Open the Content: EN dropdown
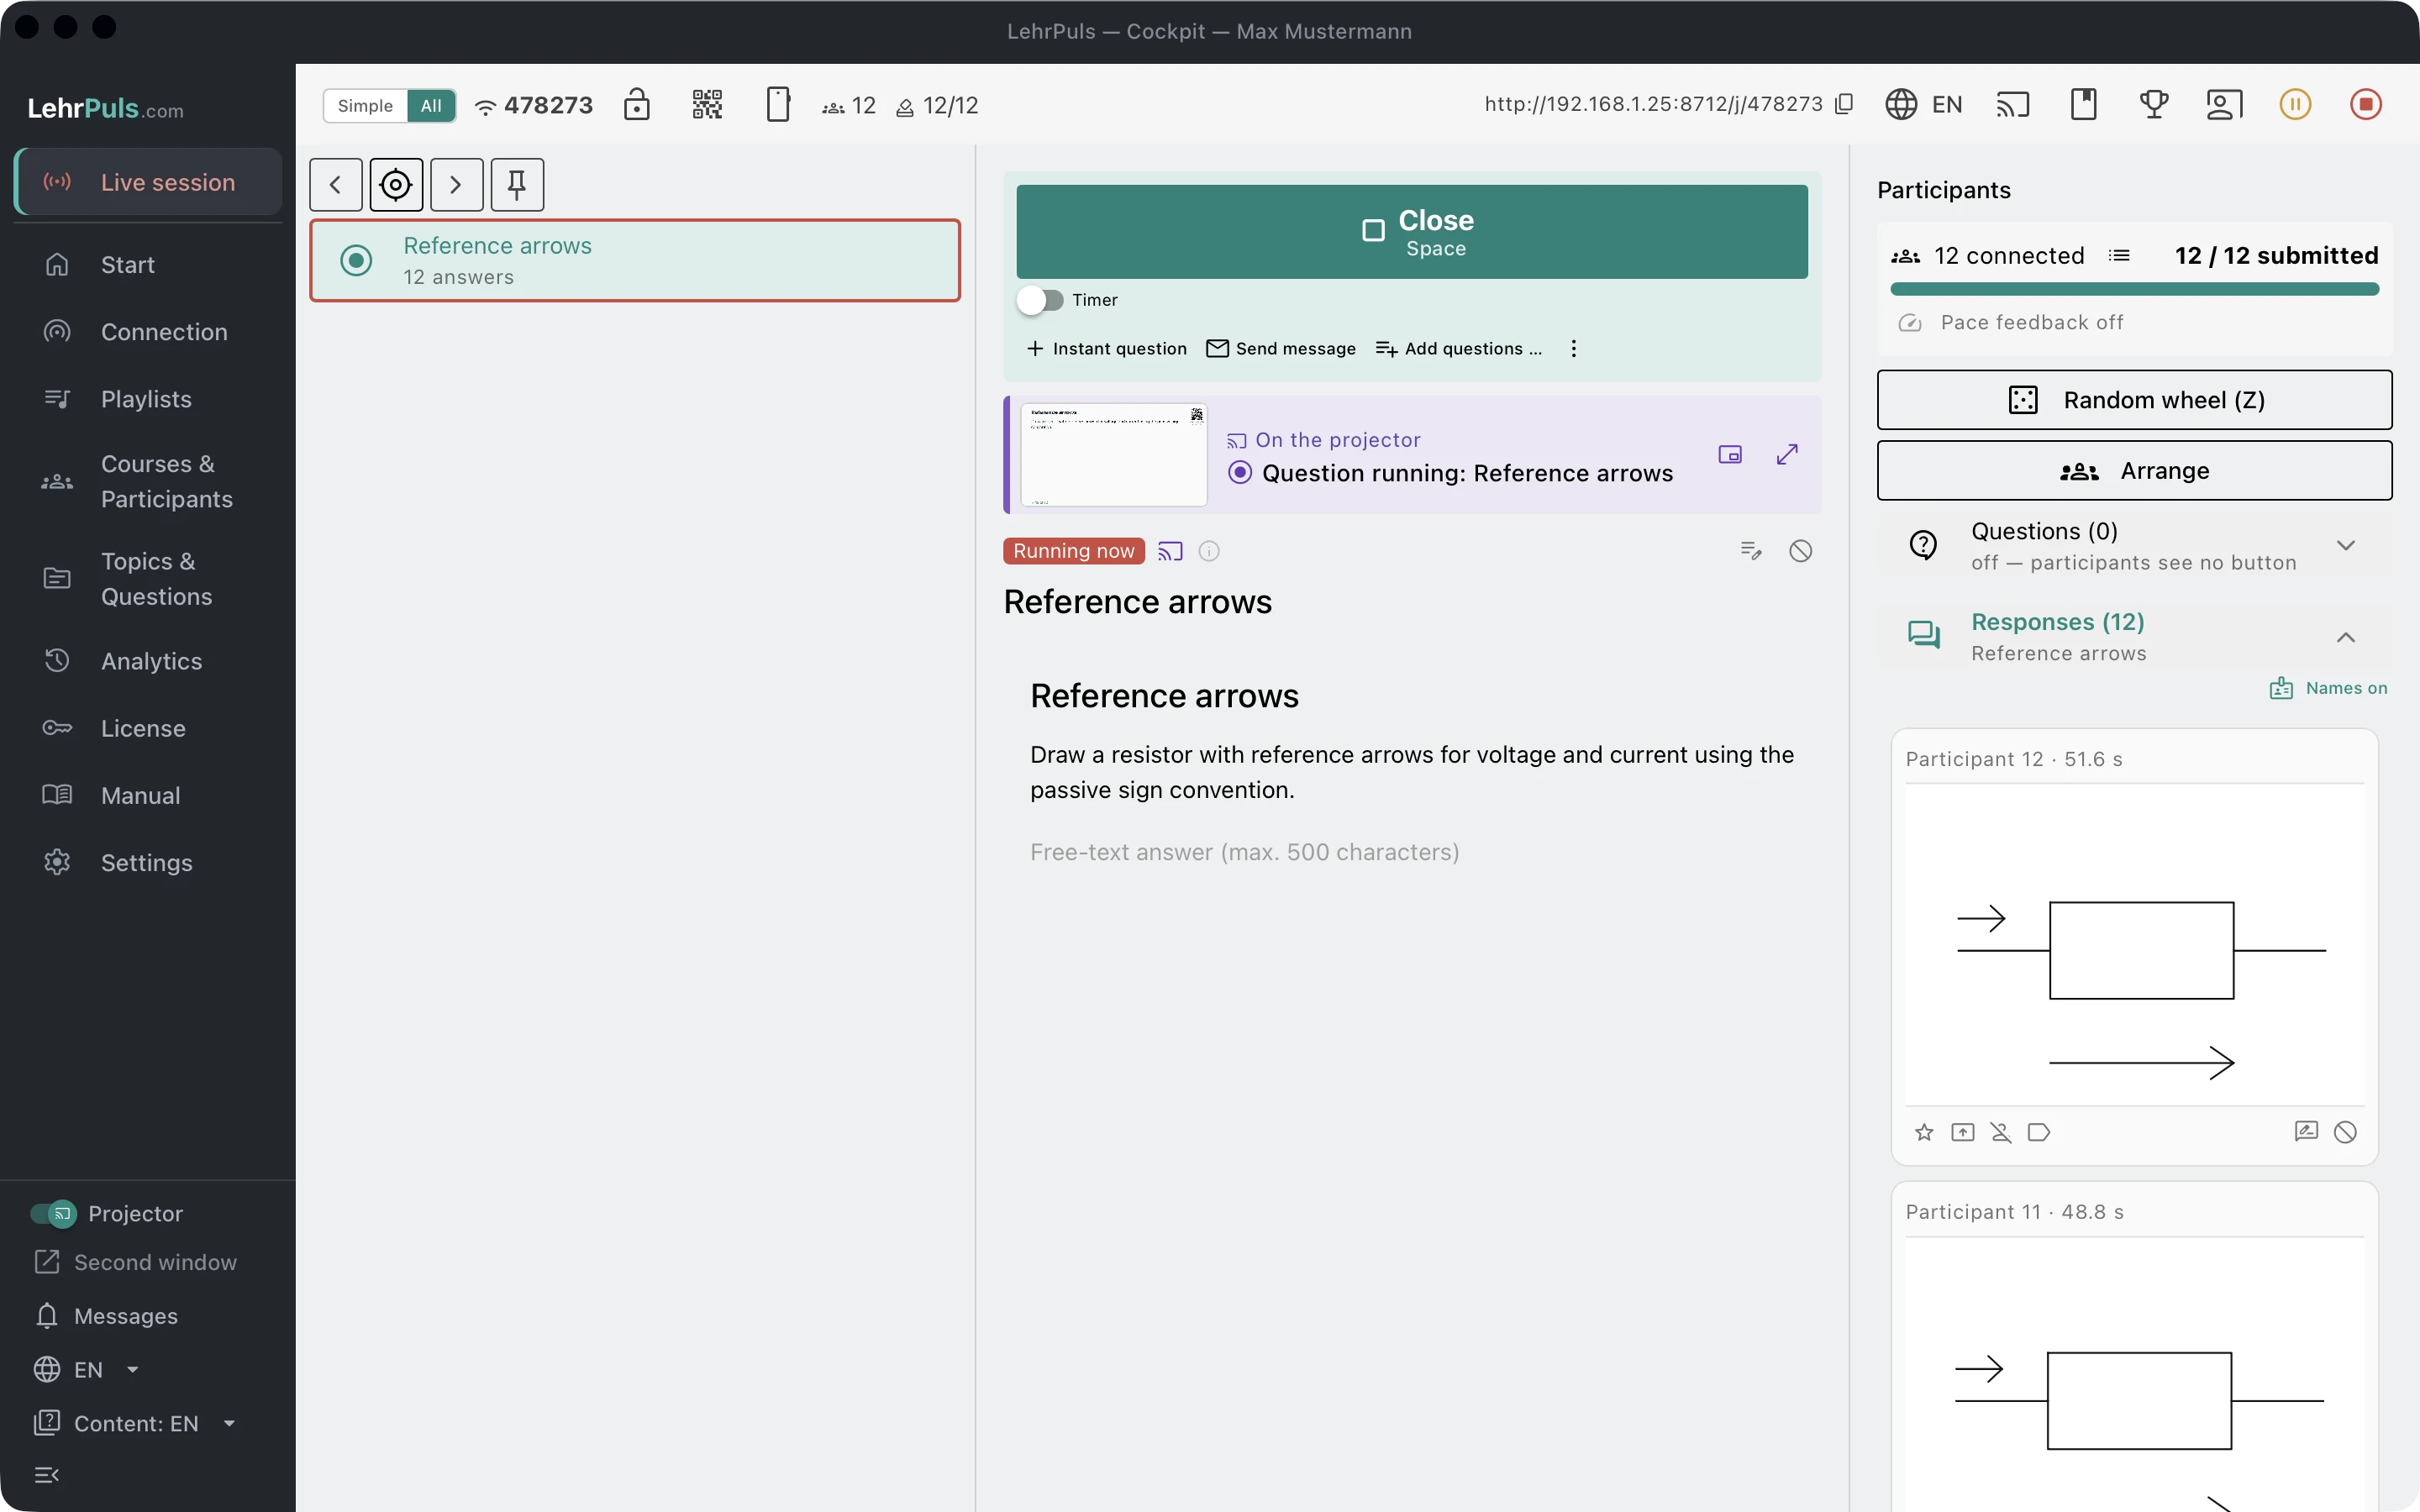 (136, 1423)
